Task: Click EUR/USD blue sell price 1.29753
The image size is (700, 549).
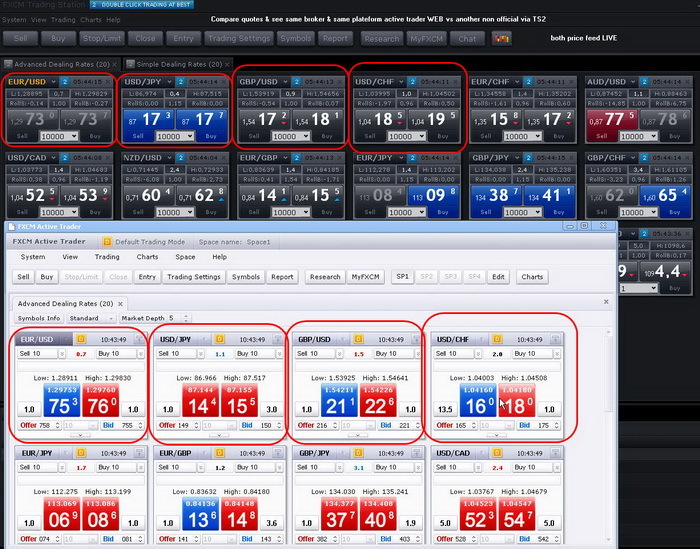Action: click(x=62, y=401)
